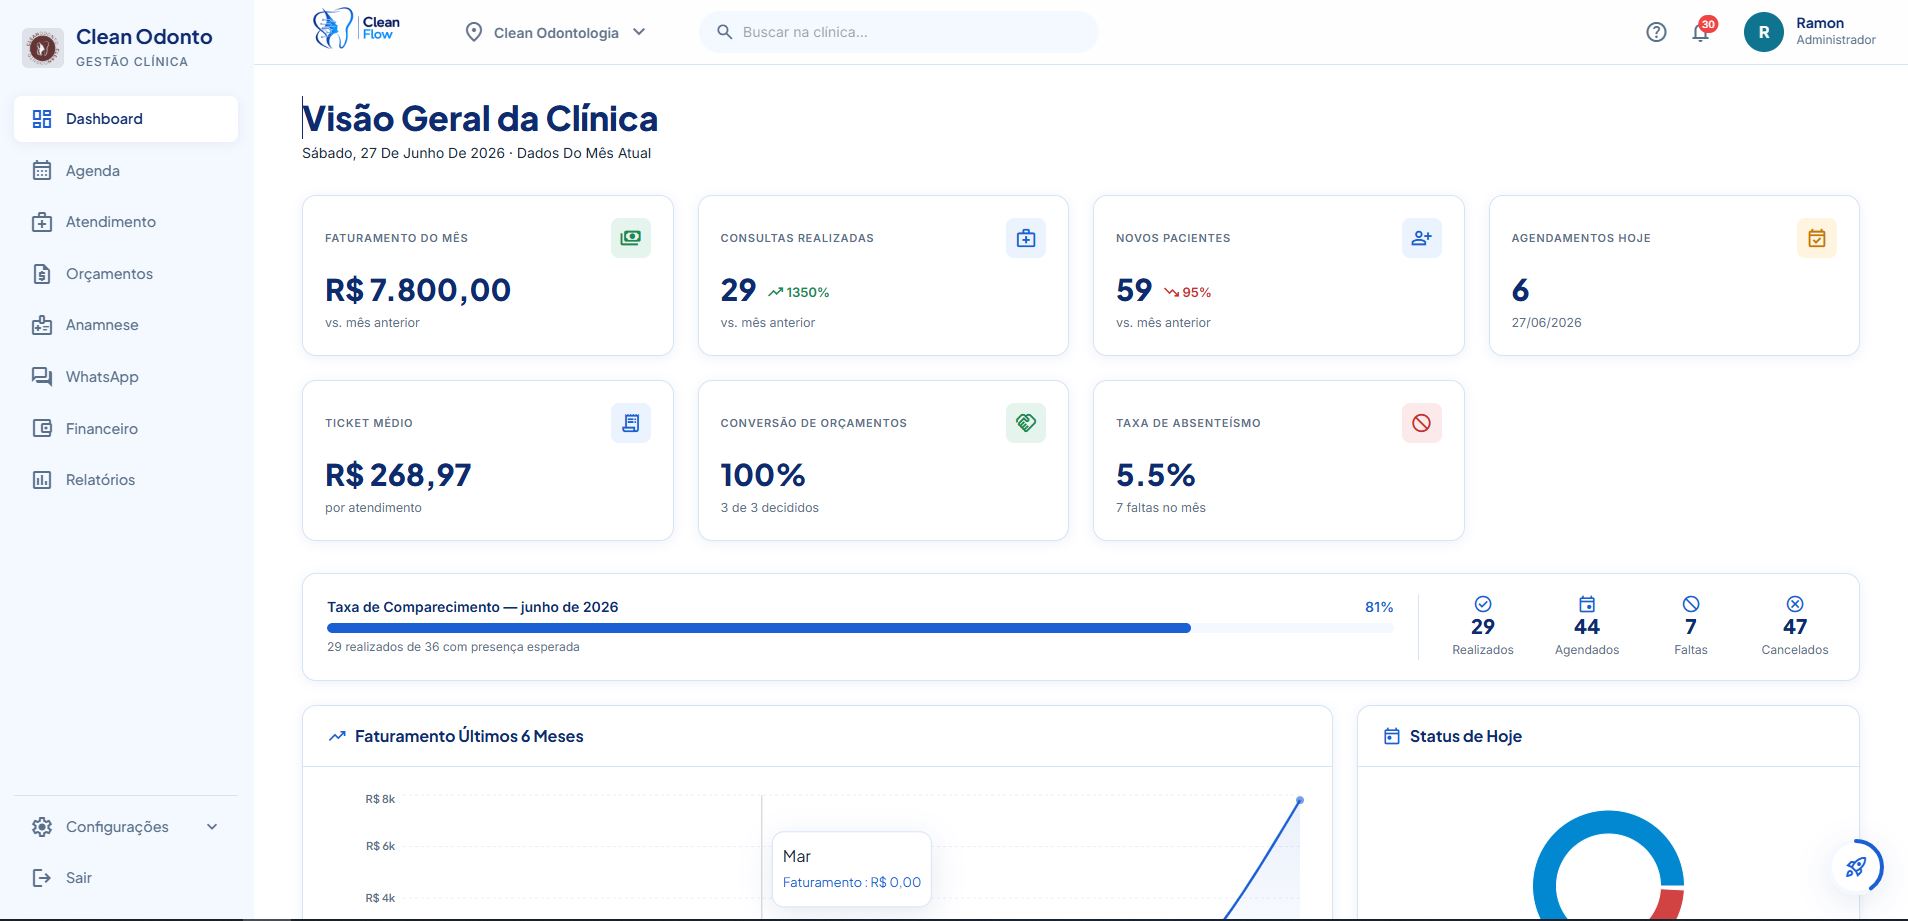Click the revenue chart peak data point
The width and height of the screenshot is (1908, 921).
1300,800
